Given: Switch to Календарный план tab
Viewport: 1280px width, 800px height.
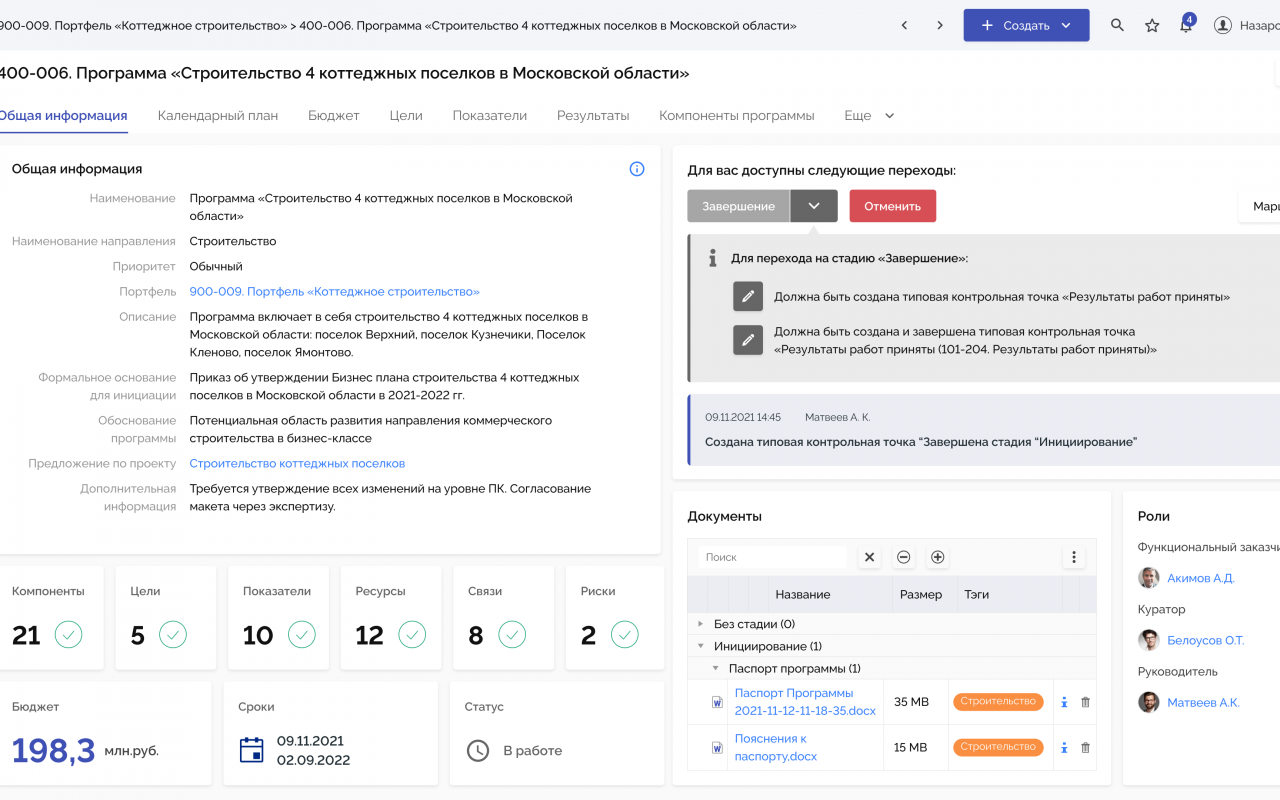Looking at the screenshot, I should click(218, 115).
